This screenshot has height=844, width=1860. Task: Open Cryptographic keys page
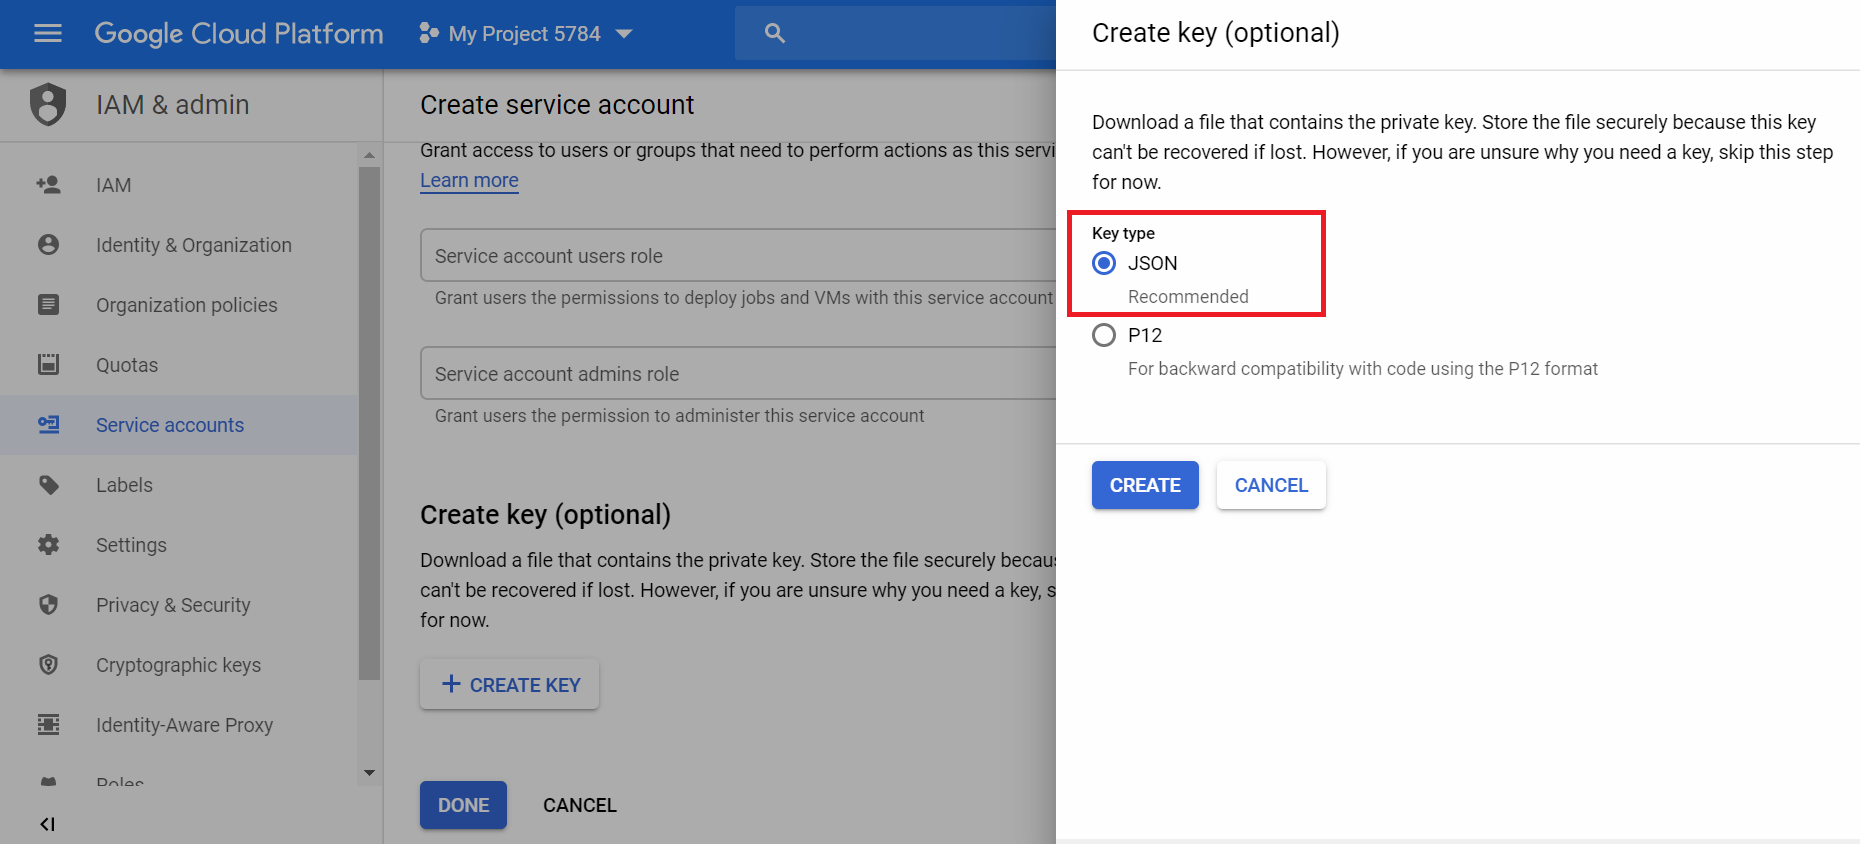click(178, 665)
